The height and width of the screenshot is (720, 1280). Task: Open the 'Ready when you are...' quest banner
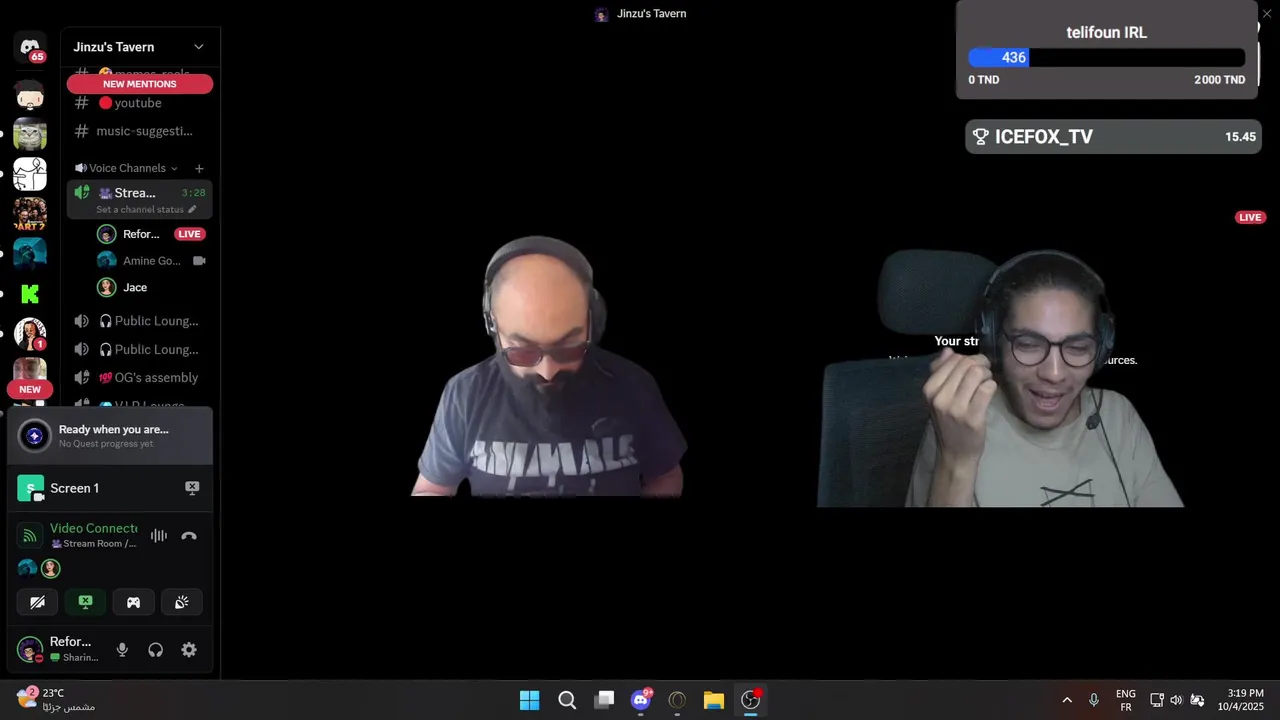coord(110,436)
